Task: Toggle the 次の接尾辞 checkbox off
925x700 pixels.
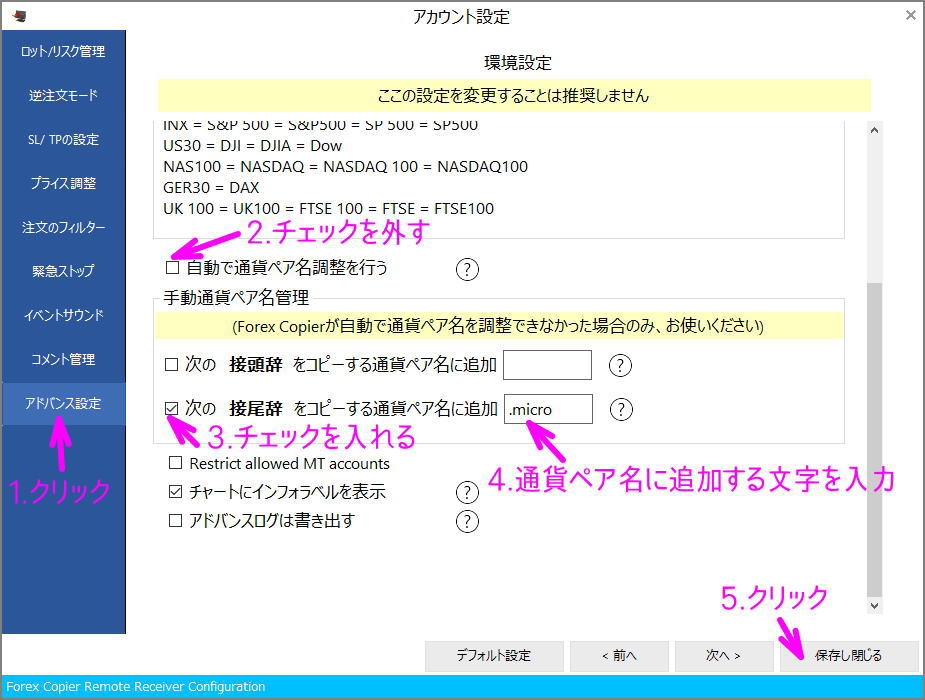Action: point(174,408)
